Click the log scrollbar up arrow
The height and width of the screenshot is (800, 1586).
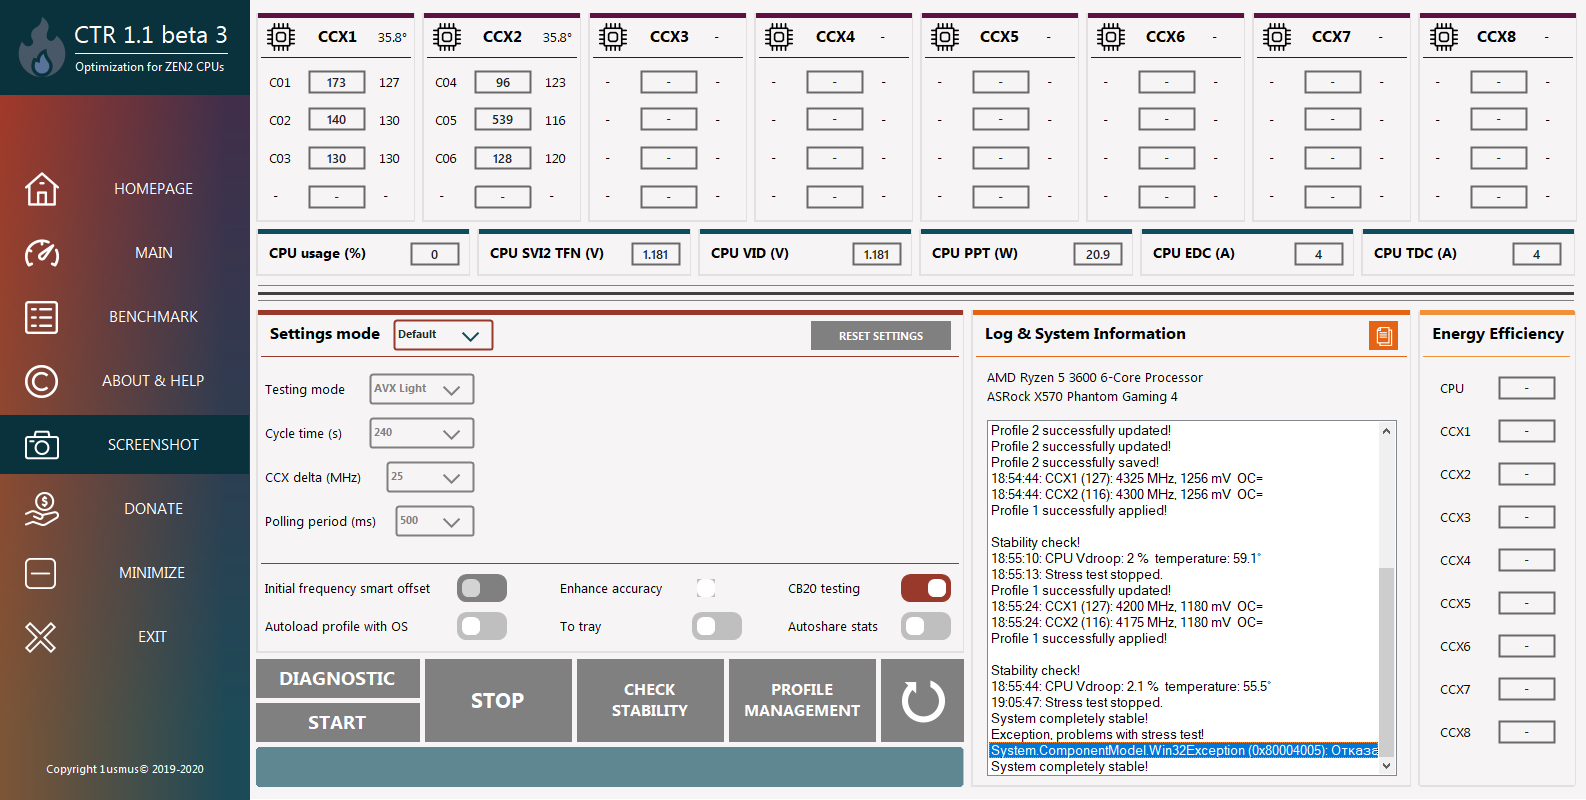1386,431
